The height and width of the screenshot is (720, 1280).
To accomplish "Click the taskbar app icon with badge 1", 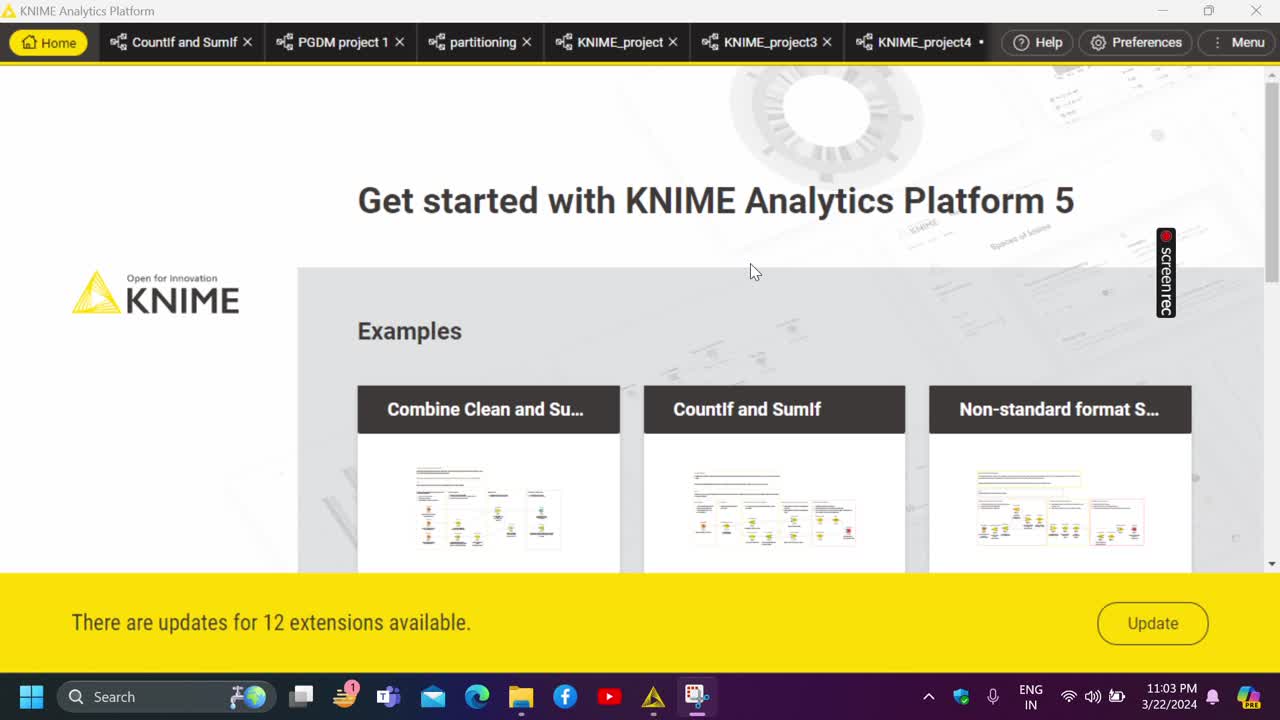I will [x=345, y=696].
